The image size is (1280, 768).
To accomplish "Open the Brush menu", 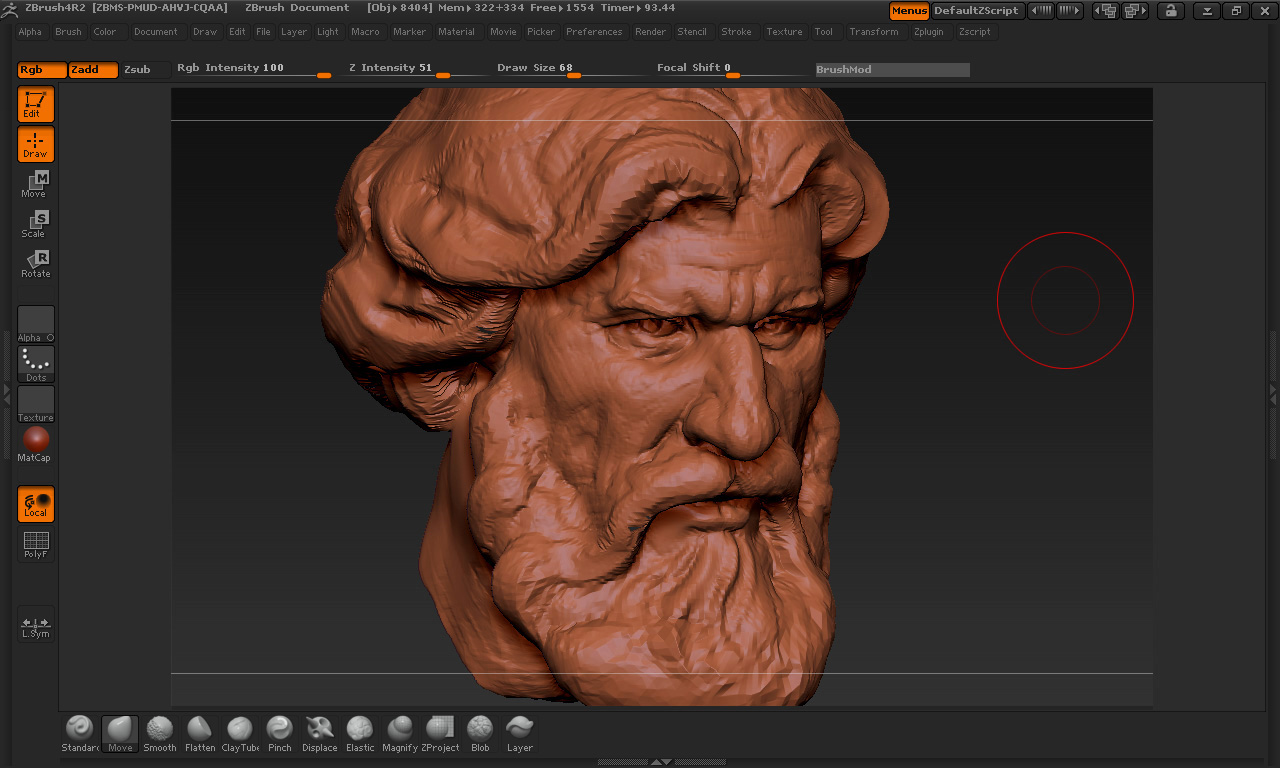I will pos(69,32).
